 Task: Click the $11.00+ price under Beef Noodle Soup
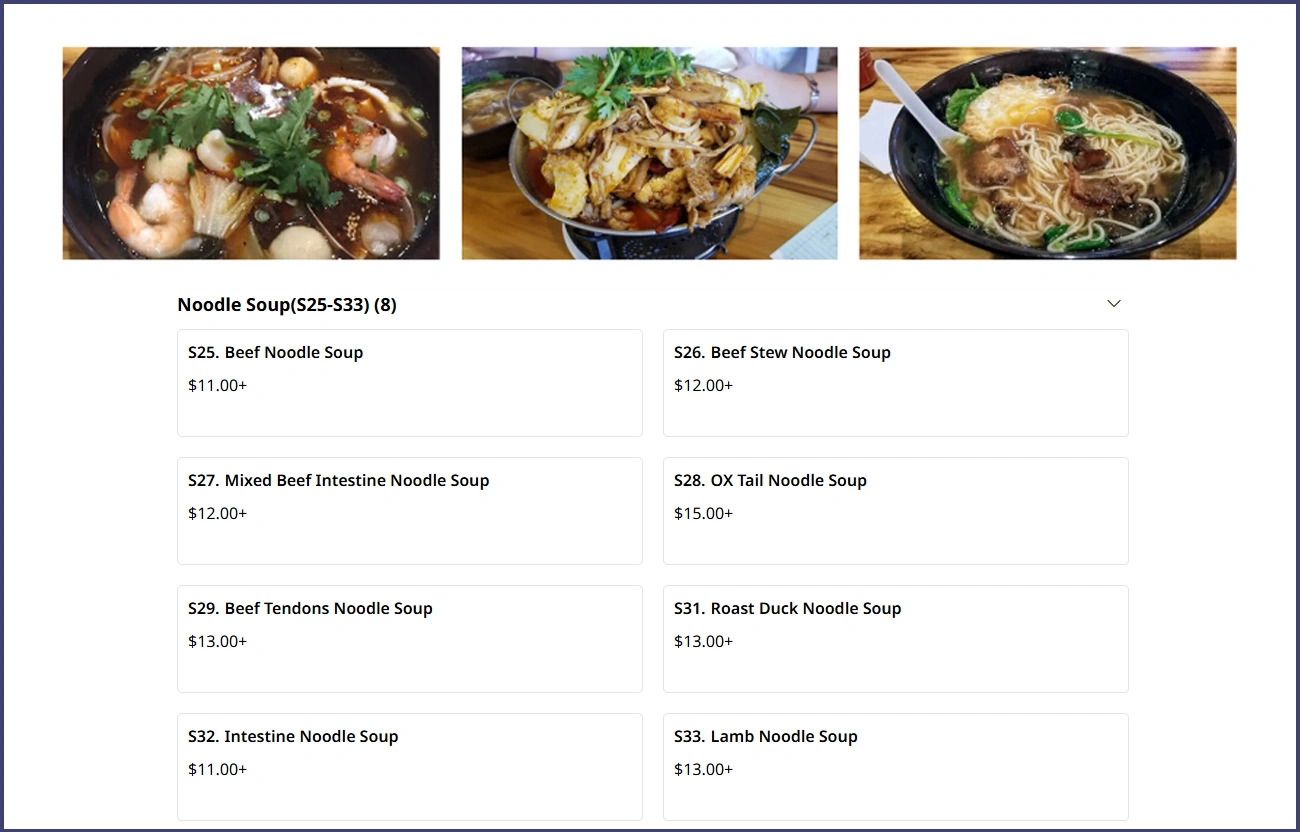[x=217, y=385]
